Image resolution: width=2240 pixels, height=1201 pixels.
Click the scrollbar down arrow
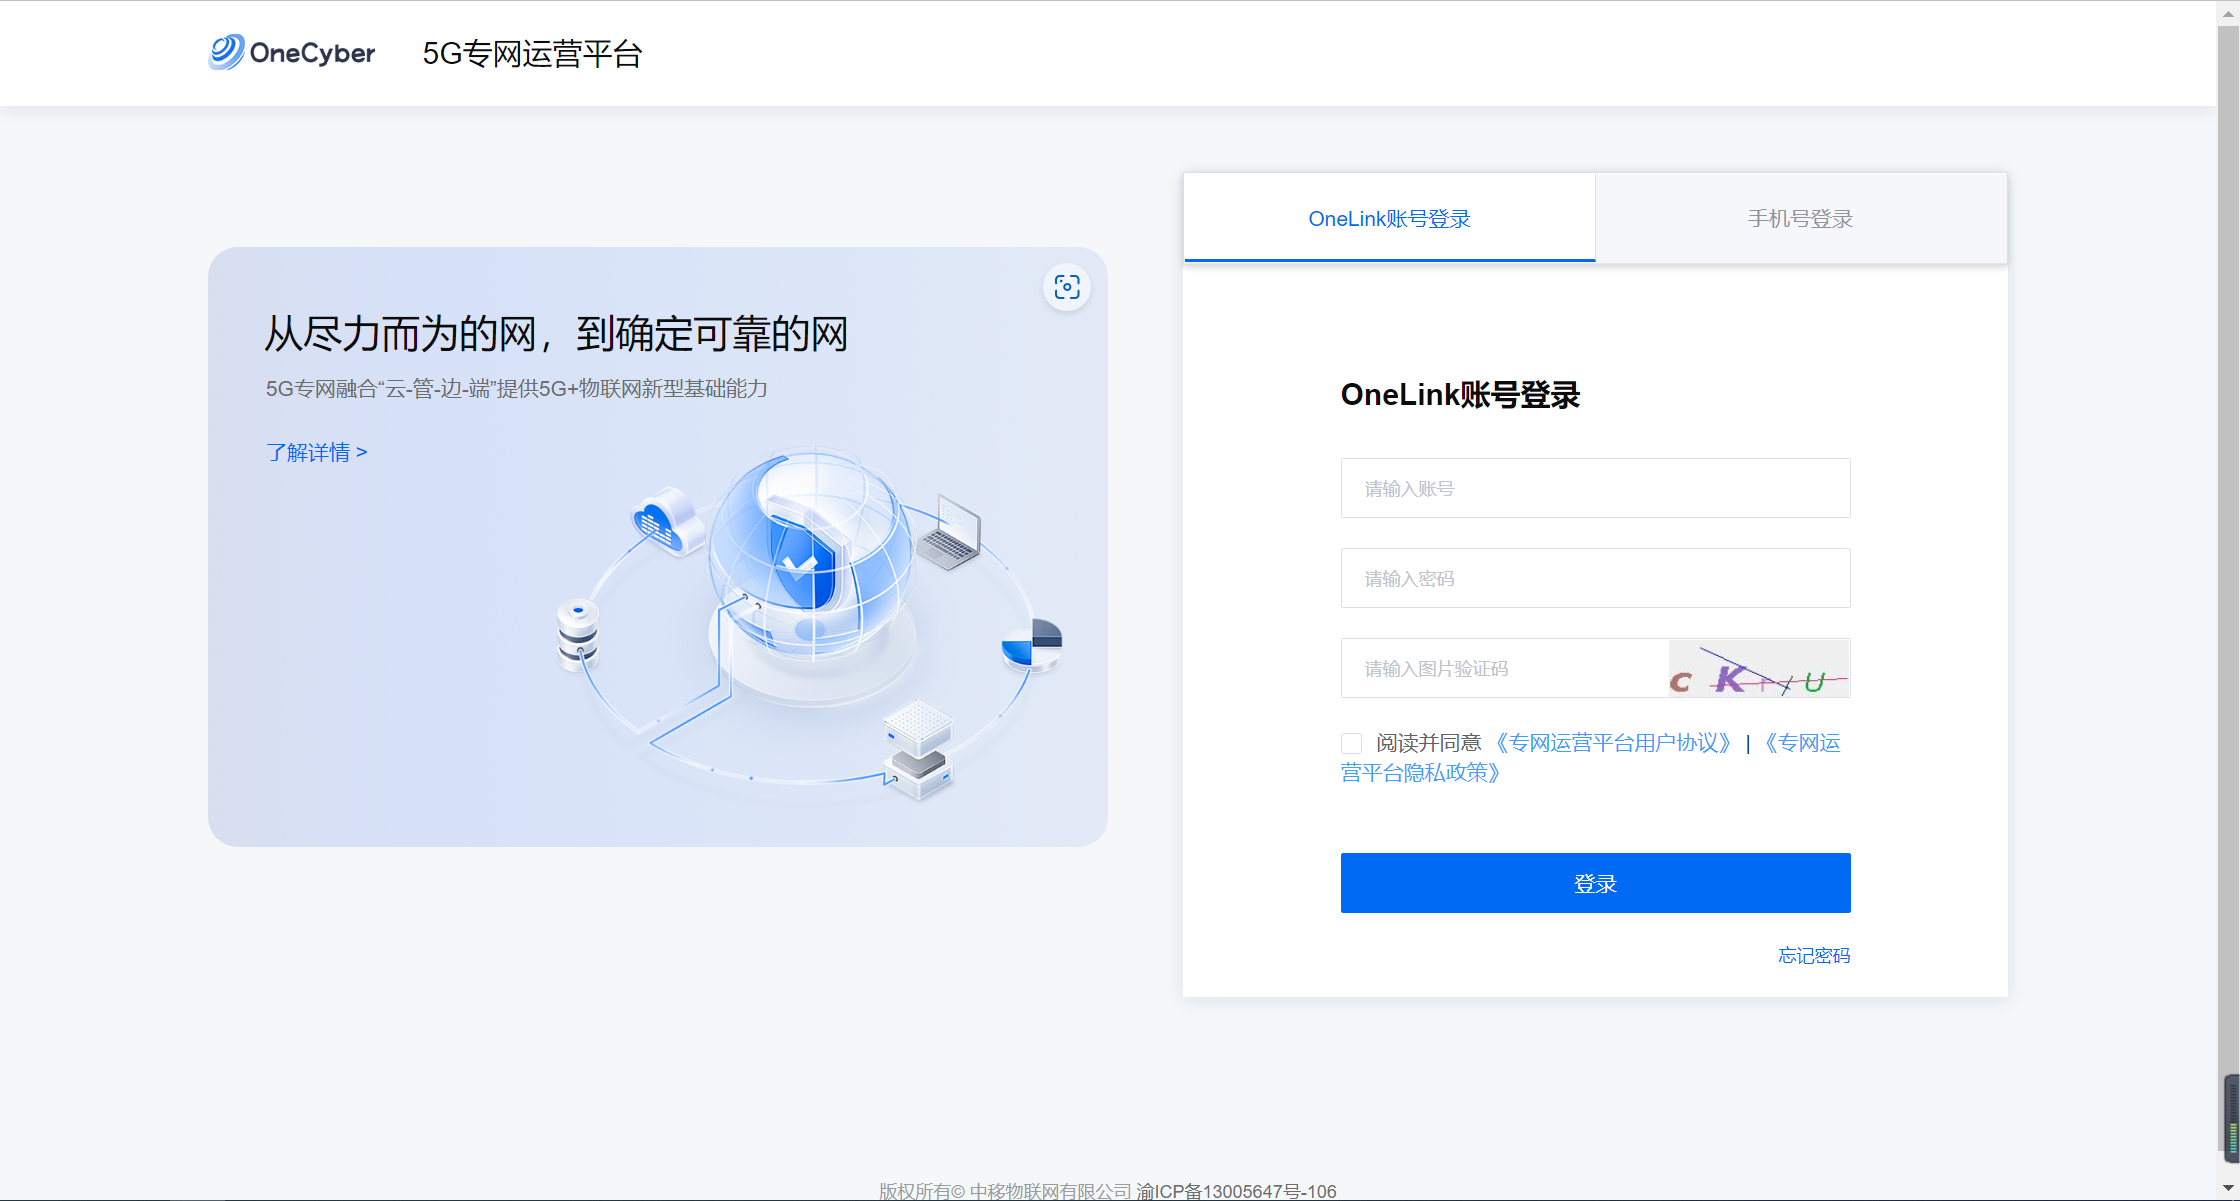[2228, 1188]
